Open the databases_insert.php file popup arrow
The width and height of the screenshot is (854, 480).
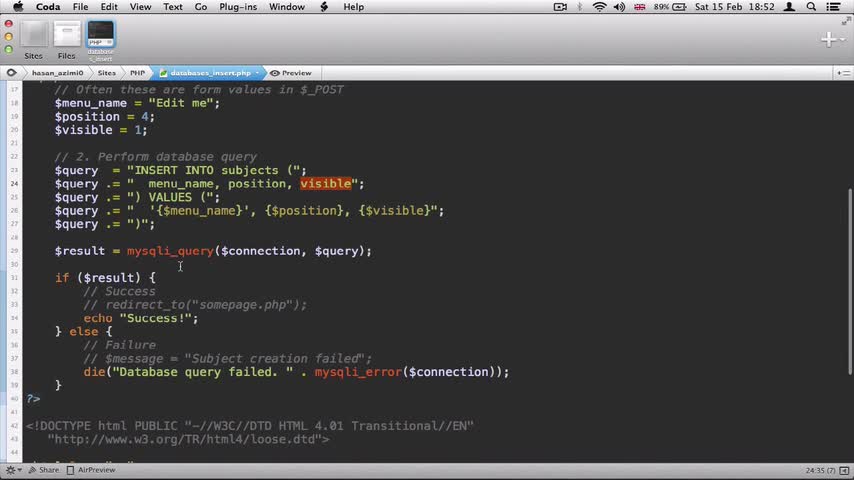coord(257,73)
